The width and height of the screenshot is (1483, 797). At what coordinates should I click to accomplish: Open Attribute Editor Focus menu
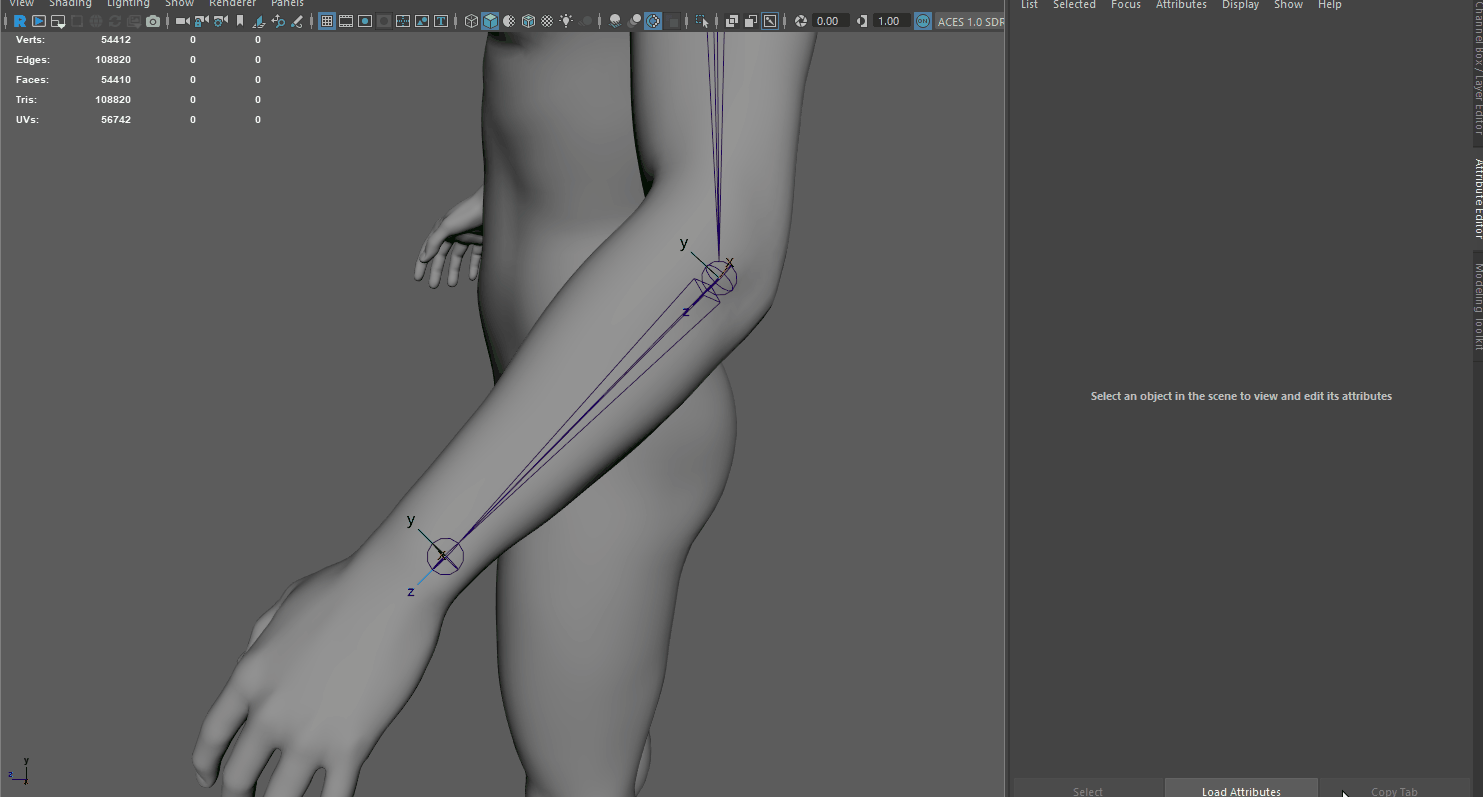click(1126, 5)
